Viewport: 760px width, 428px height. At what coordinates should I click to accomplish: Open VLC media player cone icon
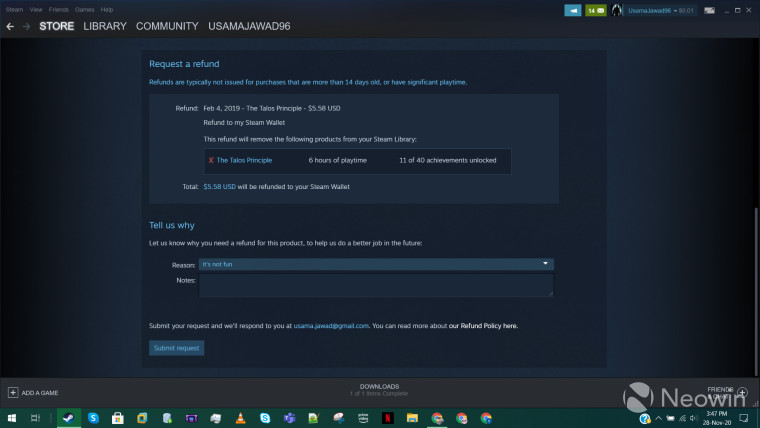point(240,418)
